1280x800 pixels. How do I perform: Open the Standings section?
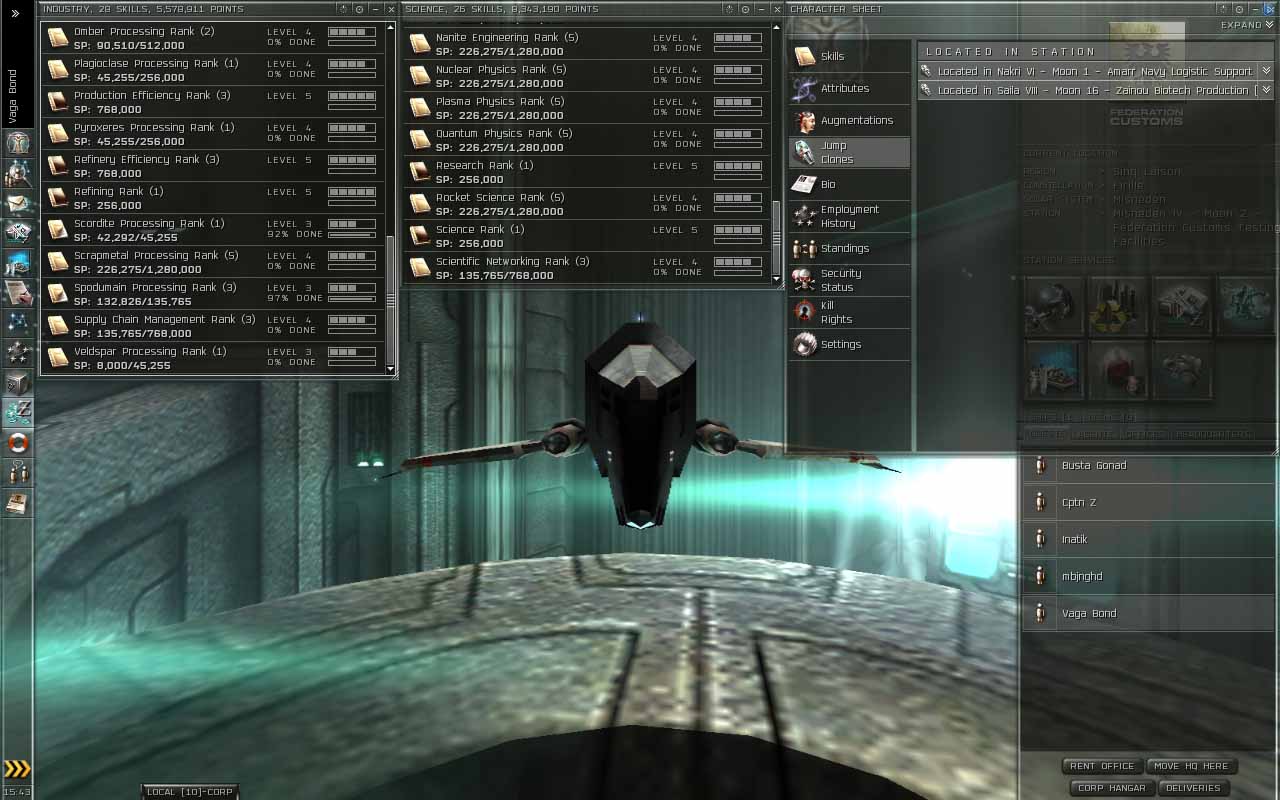click(x=849, y=248)
